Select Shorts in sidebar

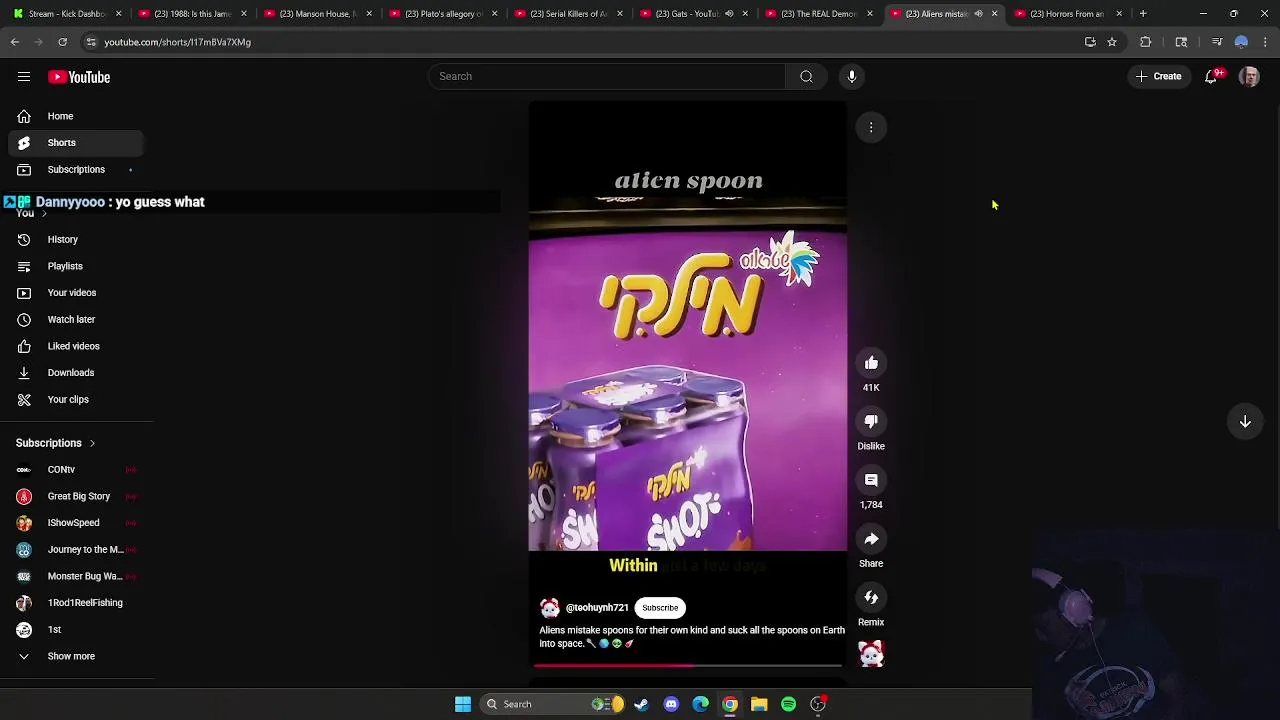pos(76,143)
